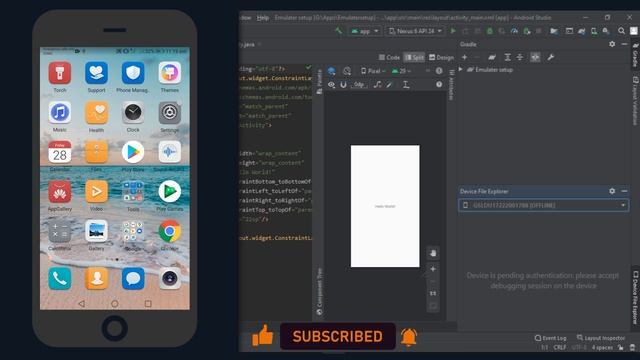
Task: Click Expand All in Gradle toolbar
Action: pyautogui.click(x=507, y=58)
